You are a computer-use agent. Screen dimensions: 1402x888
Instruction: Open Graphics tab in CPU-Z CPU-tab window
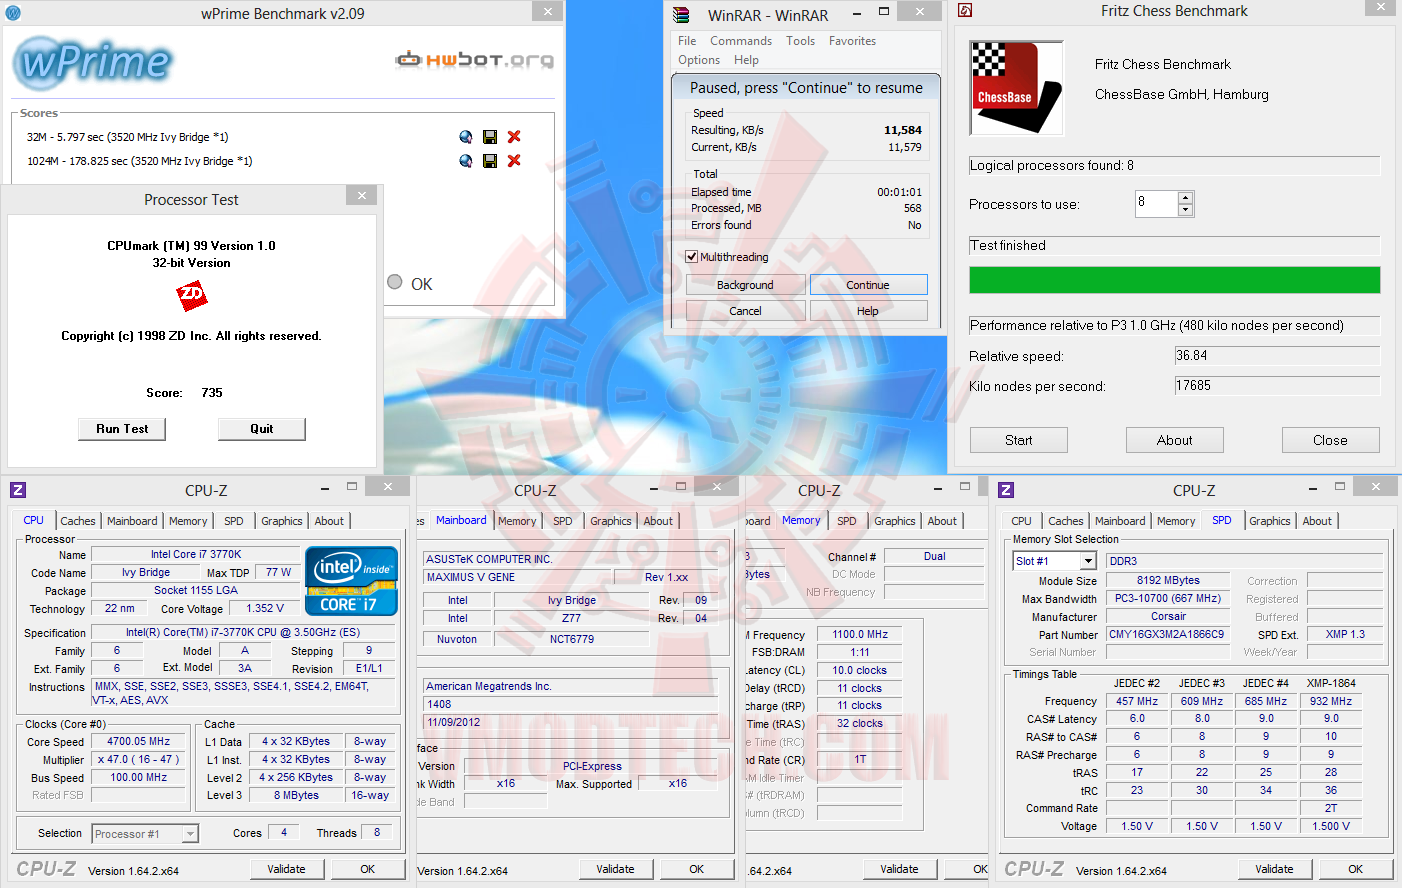(282, 521)
